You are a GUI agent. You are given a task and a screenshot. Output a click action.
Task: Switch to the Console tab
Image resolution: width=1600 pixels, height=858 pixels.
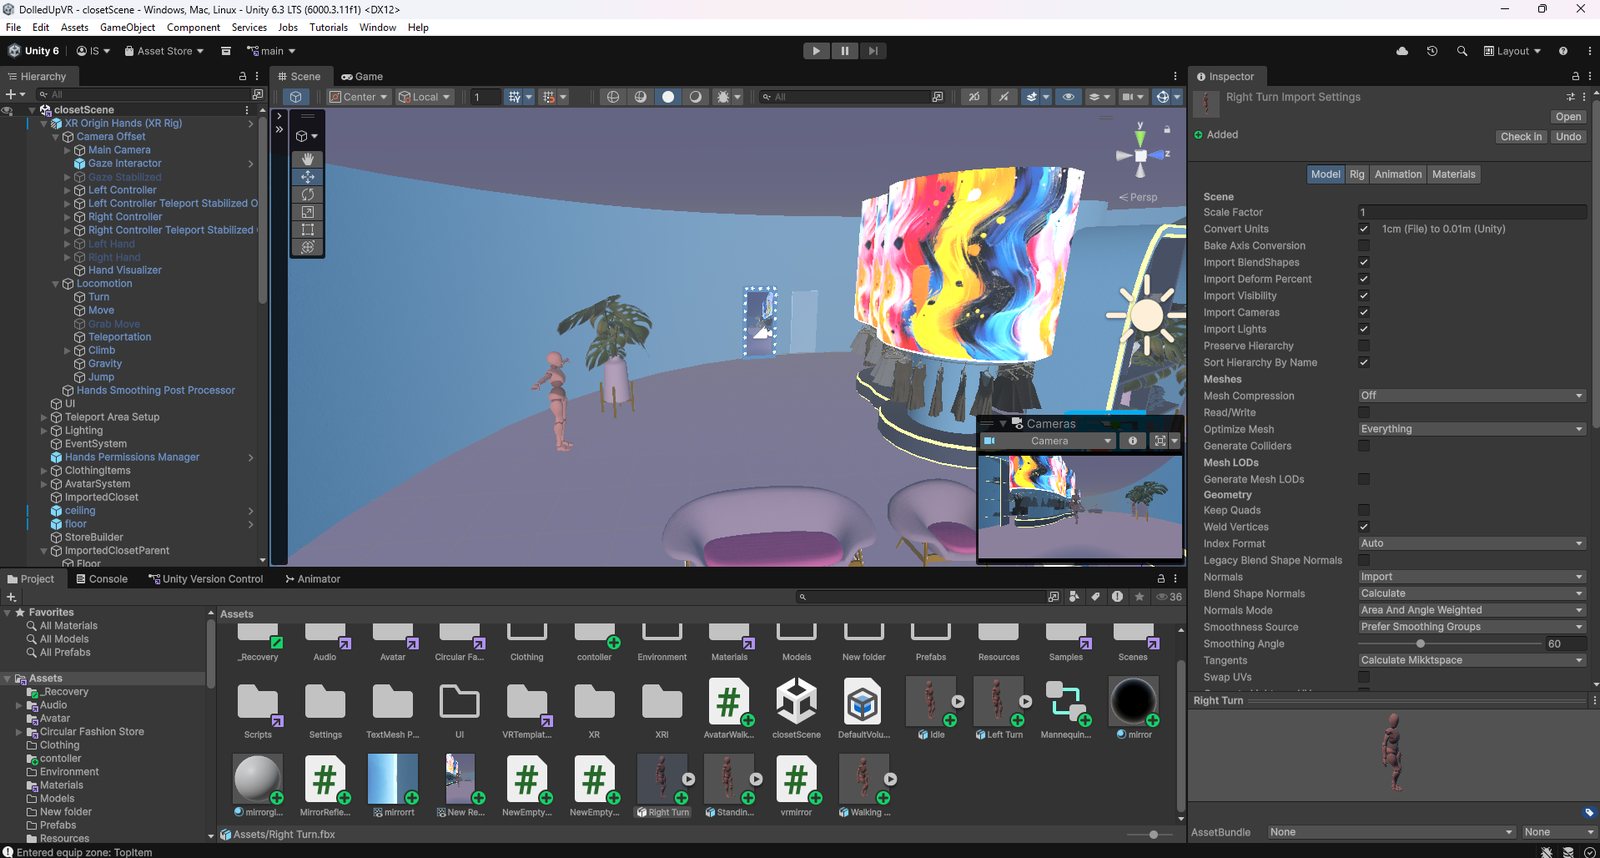102,579
